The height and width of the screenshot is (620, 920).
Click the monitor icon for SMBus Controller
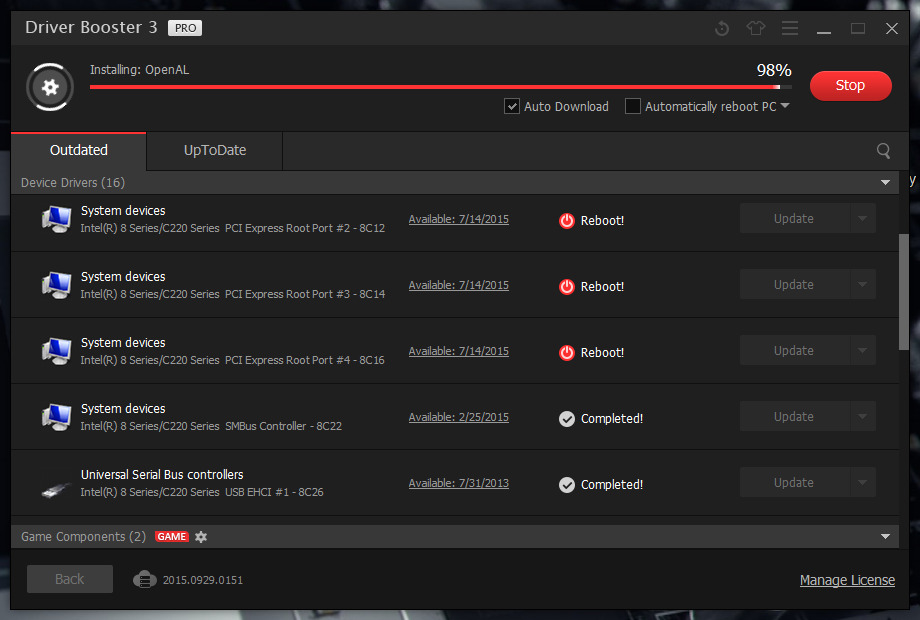[x=56, y=418]
